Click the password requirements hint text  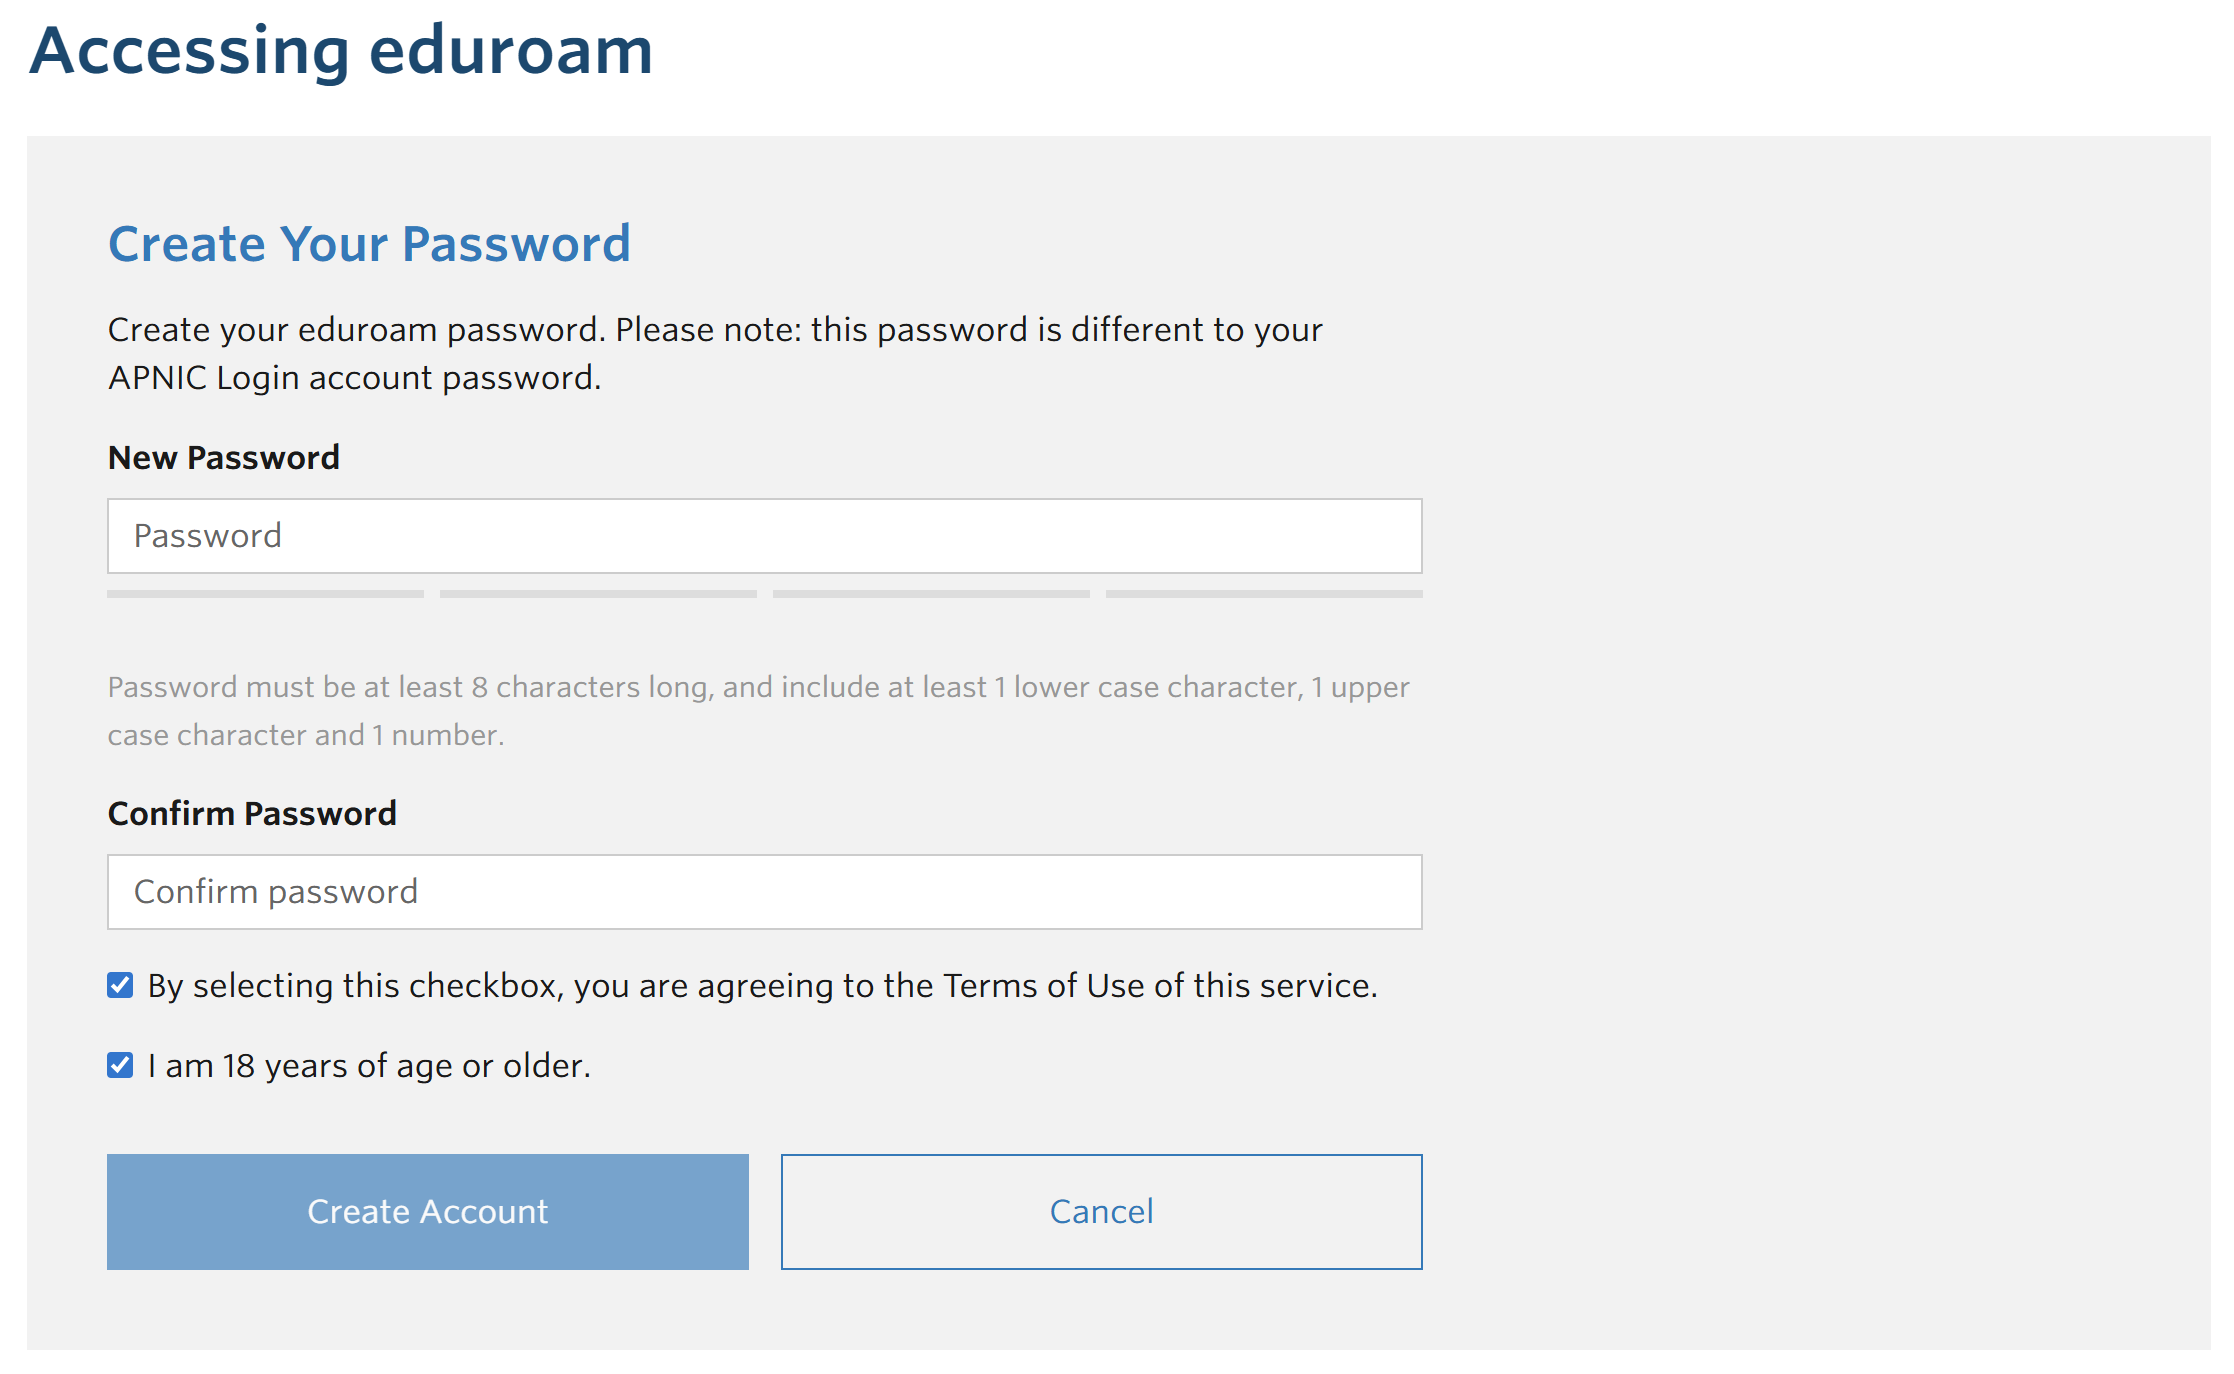point(758,710)
